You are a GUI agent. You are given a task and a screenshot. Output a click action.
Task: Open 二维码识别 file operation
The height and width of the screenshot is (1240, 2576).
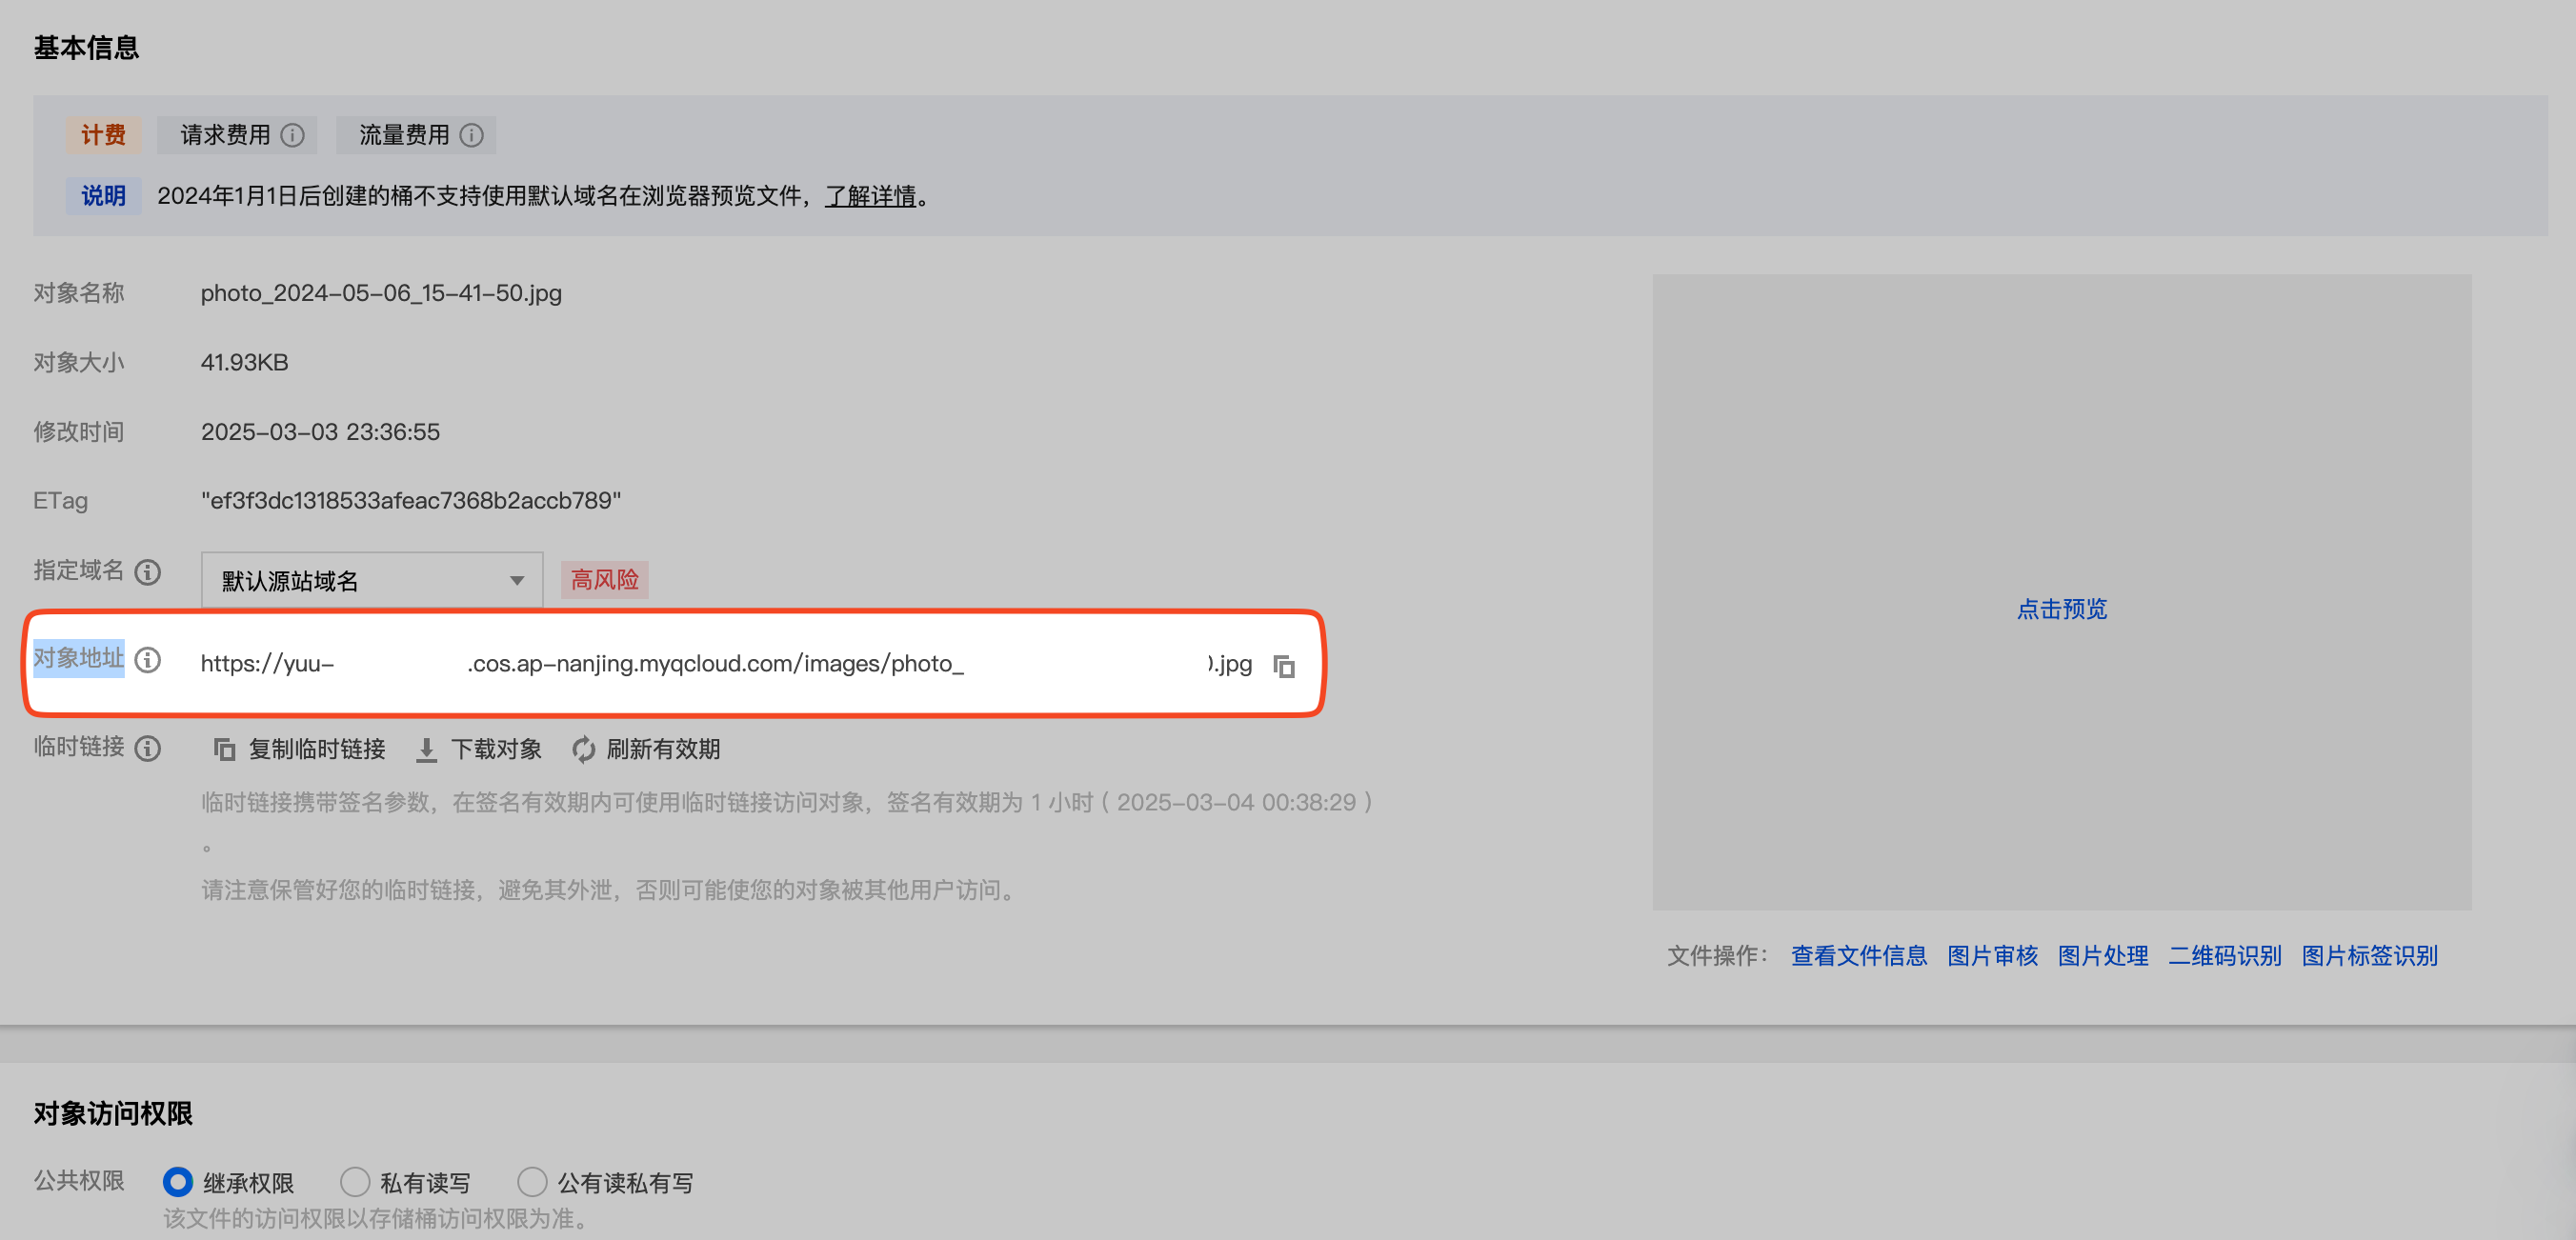coord(2225,955)
